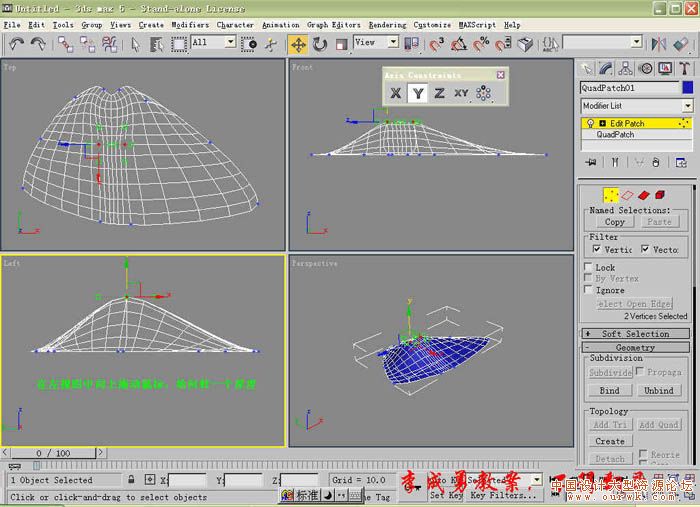Viewport: 700px width, 507px height.
Task: Click the Angle Snap toggle icon
Action: (x=459, y=44)
